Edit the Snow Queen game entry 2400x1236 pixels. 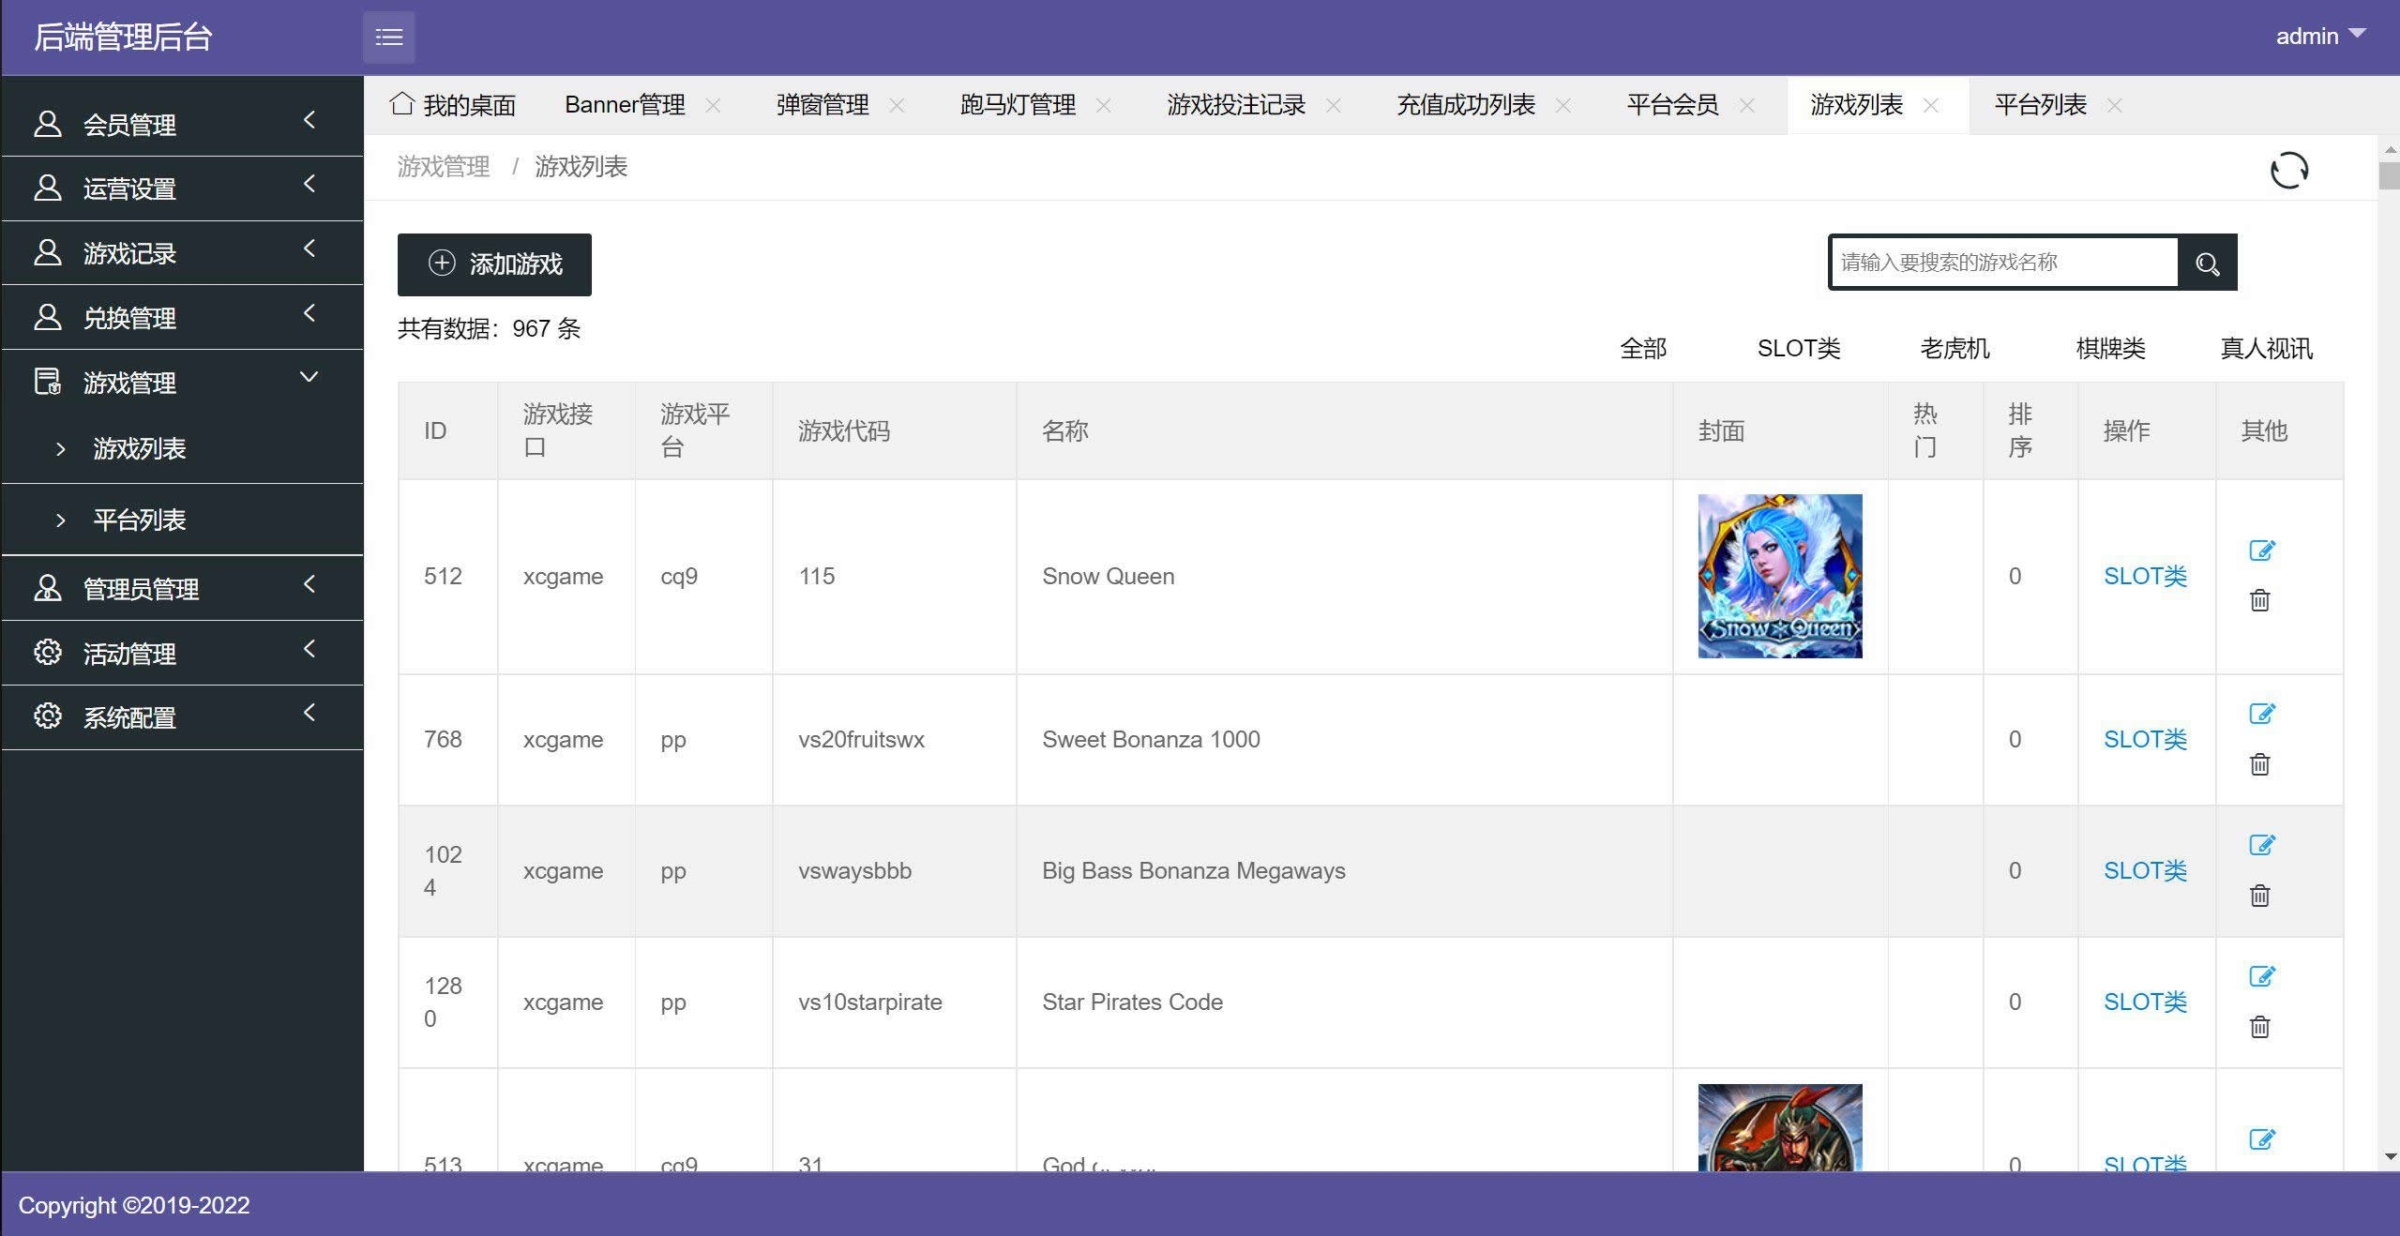[x=2261, y=551]
